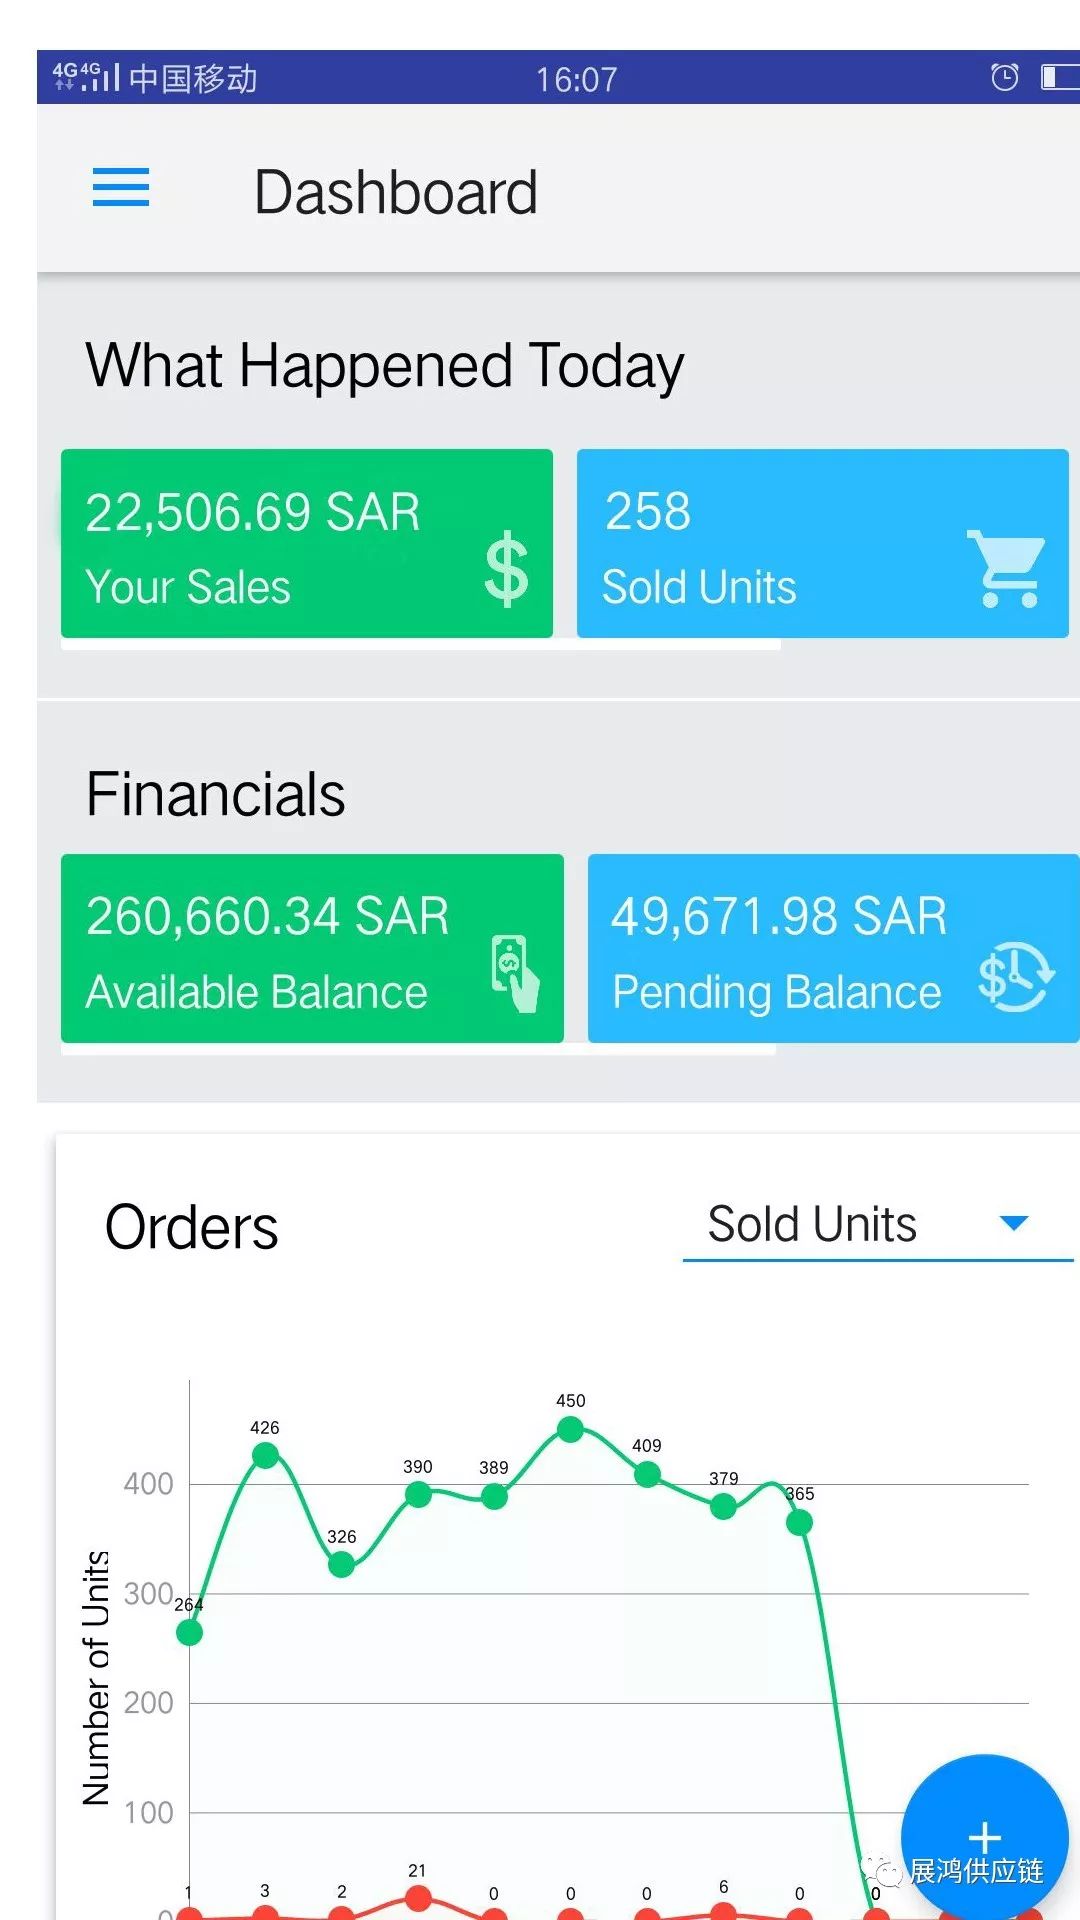Screen dimensions: 1080x1920
Task: Tap the alarm clock status icon
Action: 1004,77
